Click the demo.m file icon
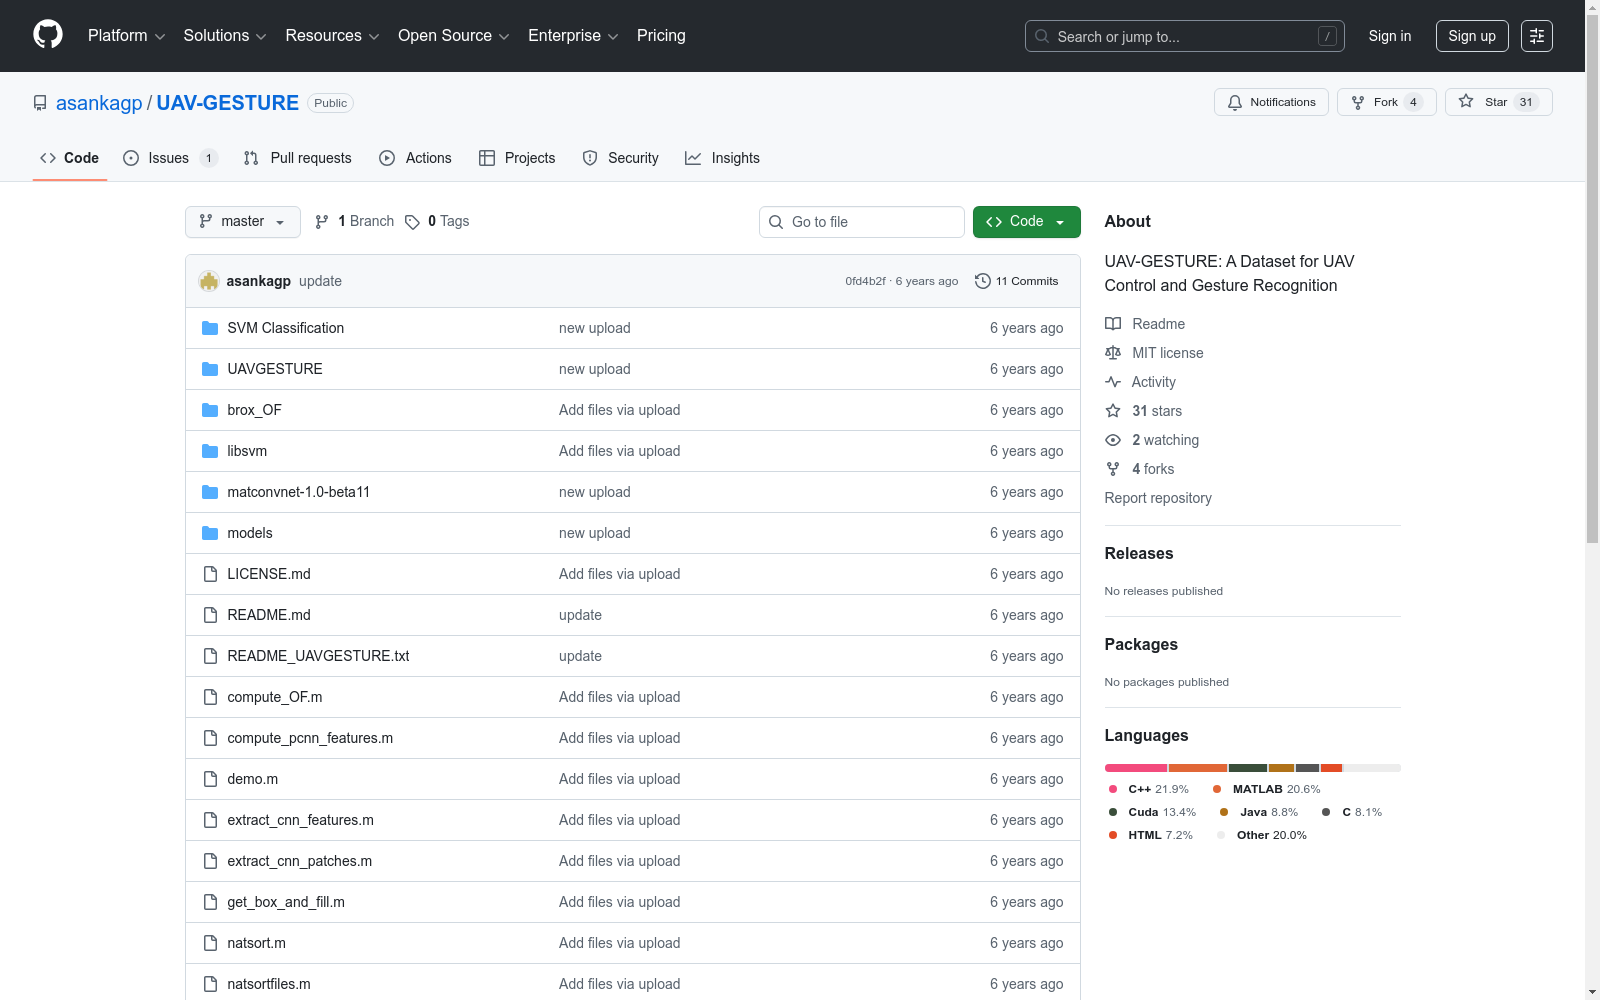The width and height of the screenshot is (1600, 1000). tap(210, 779)
